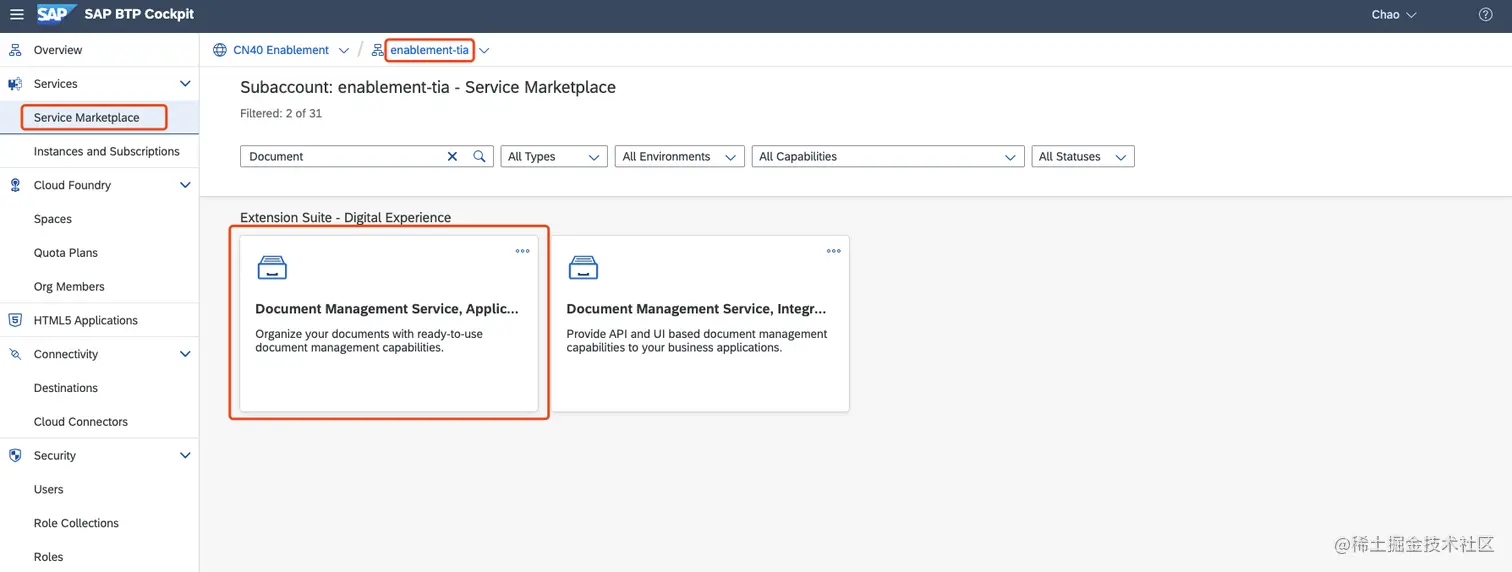Click the HTML5 Applications icon
Screen dimensions: 1512x572
[15, 320]
